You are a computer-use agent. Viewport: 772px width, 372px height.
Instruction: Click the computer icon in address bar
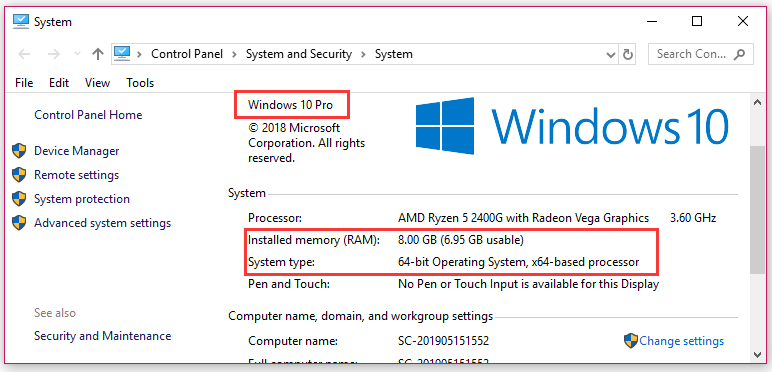pyautogui.click(x=122, y=54)
